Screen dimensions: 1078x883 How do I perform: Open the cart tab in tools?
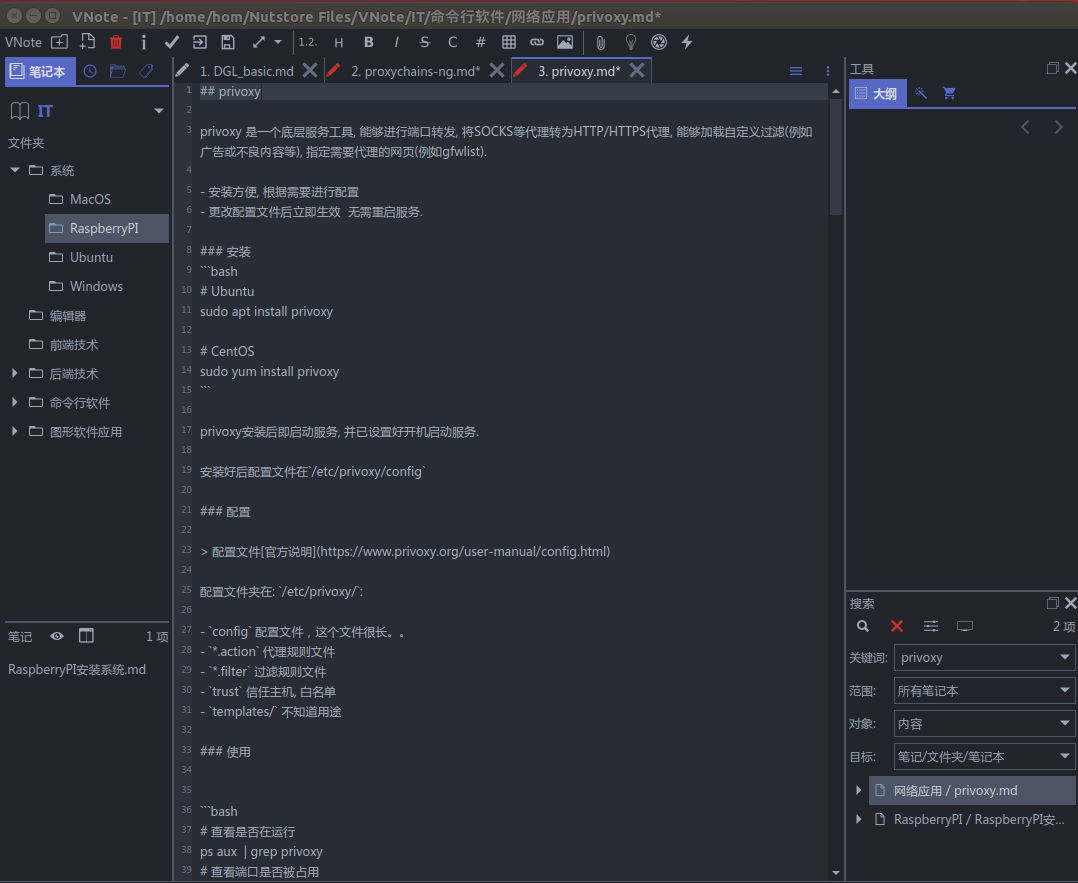click(x=949, y=93)
